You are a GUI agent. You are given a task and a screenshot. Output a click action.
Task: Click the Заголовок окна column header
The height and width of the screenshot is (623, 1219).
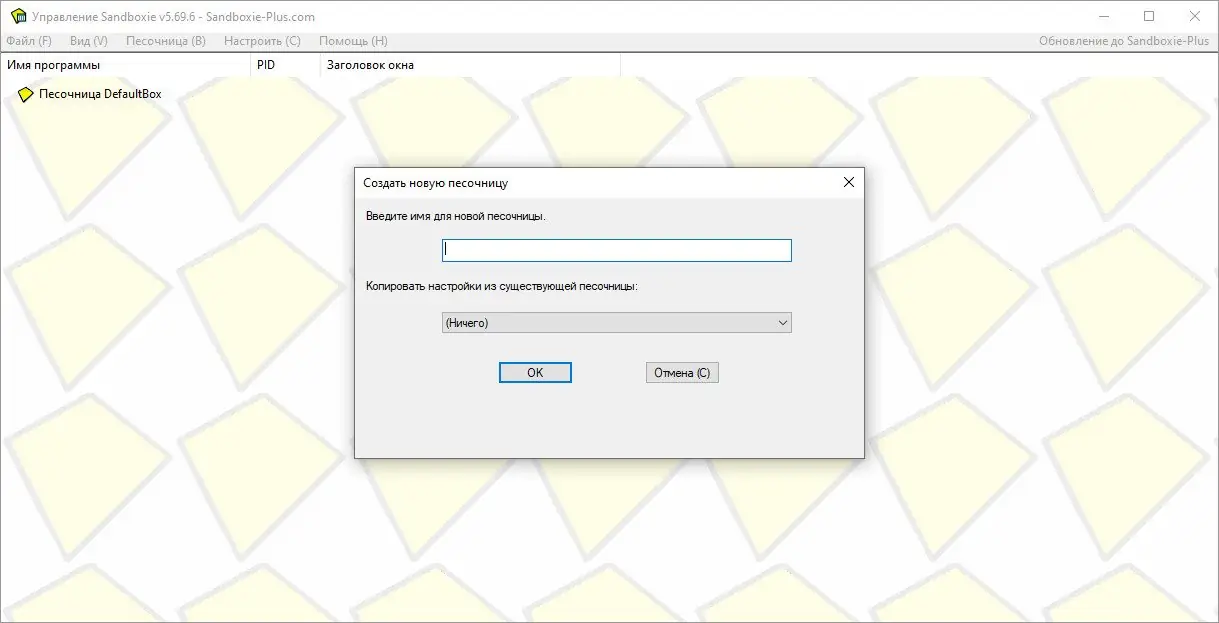[x=470, y=65]
